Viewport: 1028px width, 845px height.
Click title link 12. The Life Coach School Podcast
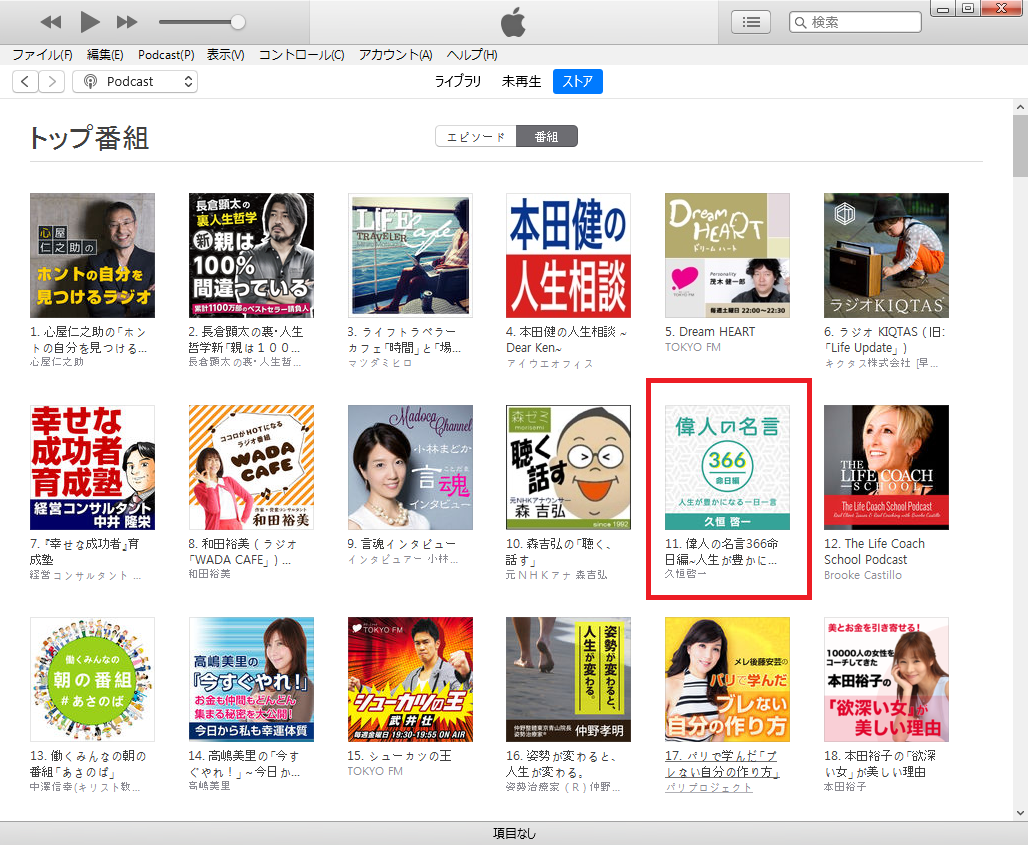point(875,551)
